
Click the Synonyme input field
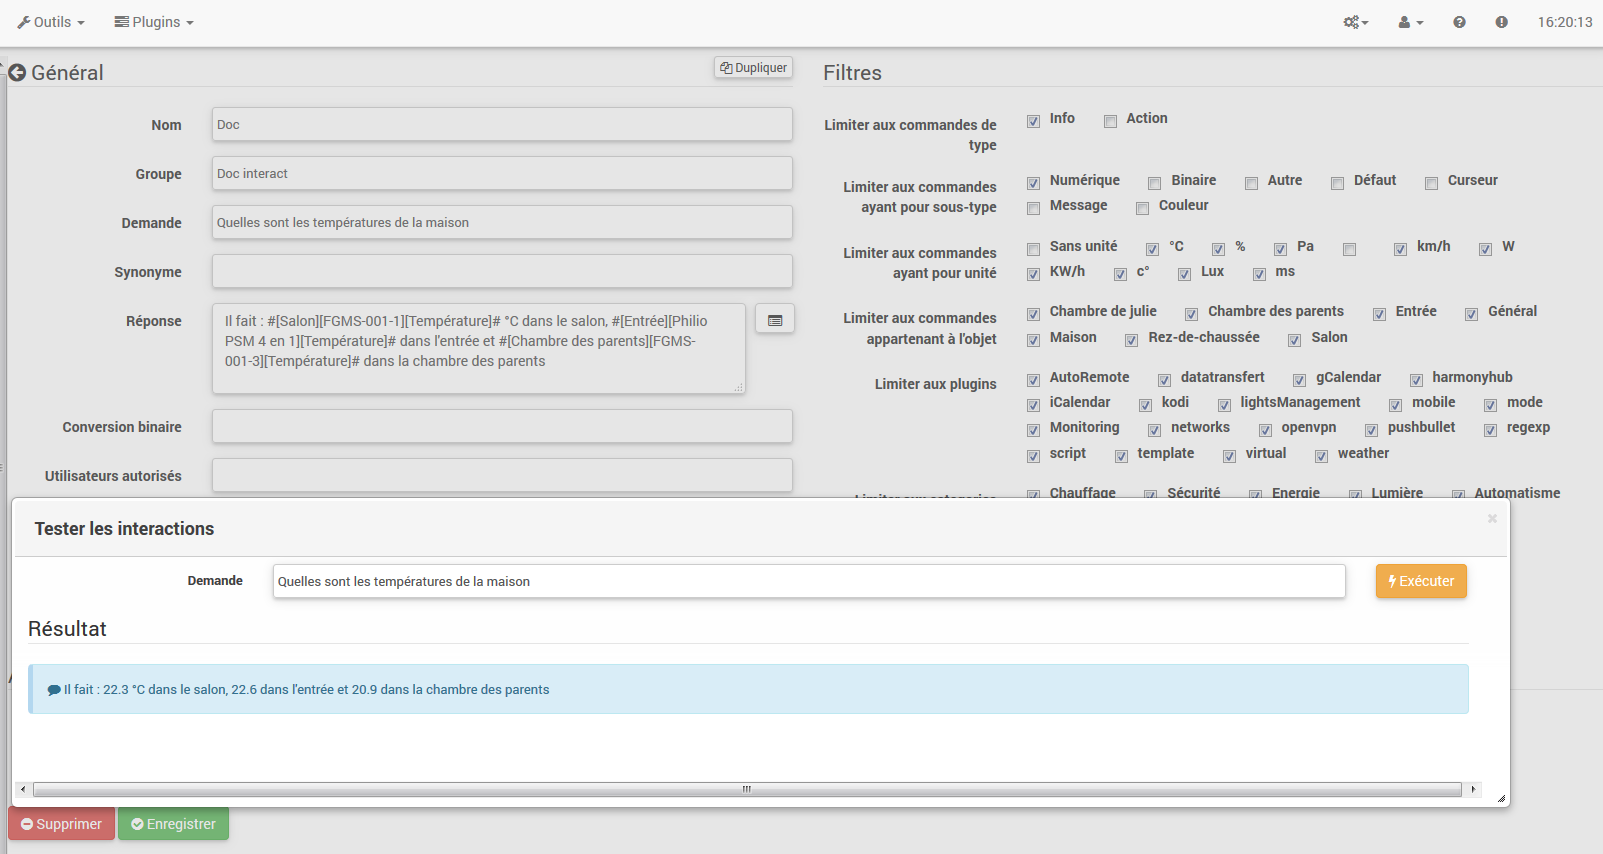point(502,272)
